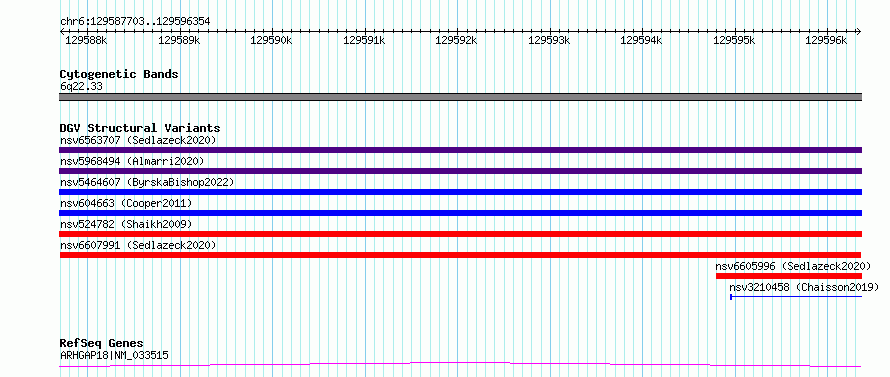
Task: Select the blue bar under nsv5464607
Action: [460, 192]
